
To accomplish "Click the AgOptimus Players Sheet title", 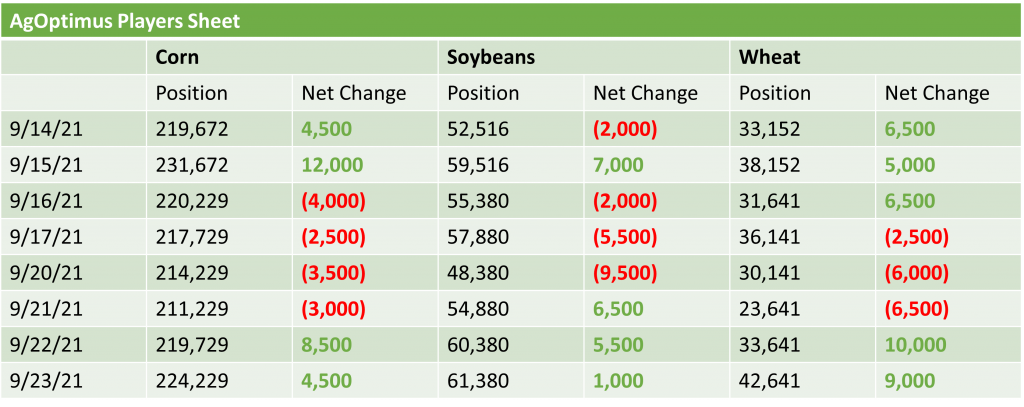I will pyautogui.click(x=124, y=21).
